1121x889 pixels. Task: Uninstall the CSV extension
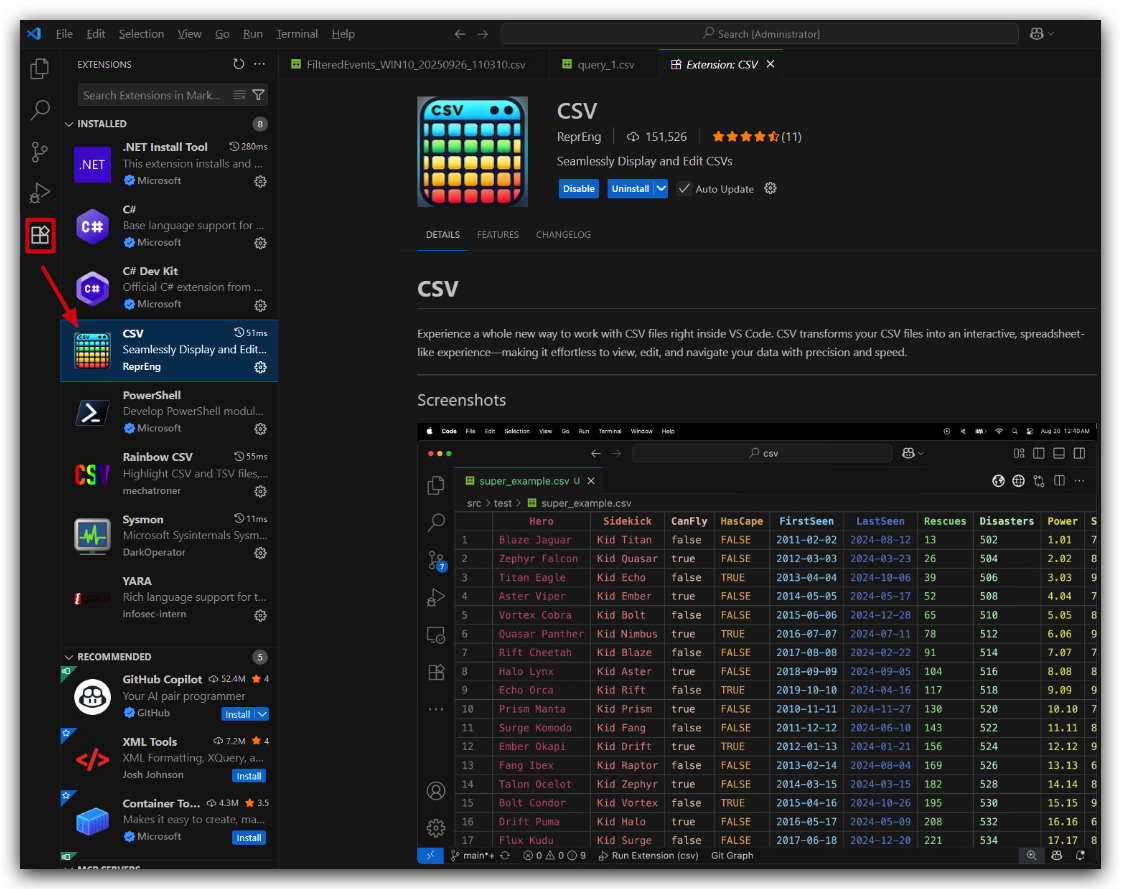pyautogui.click(x=630, y=189)
